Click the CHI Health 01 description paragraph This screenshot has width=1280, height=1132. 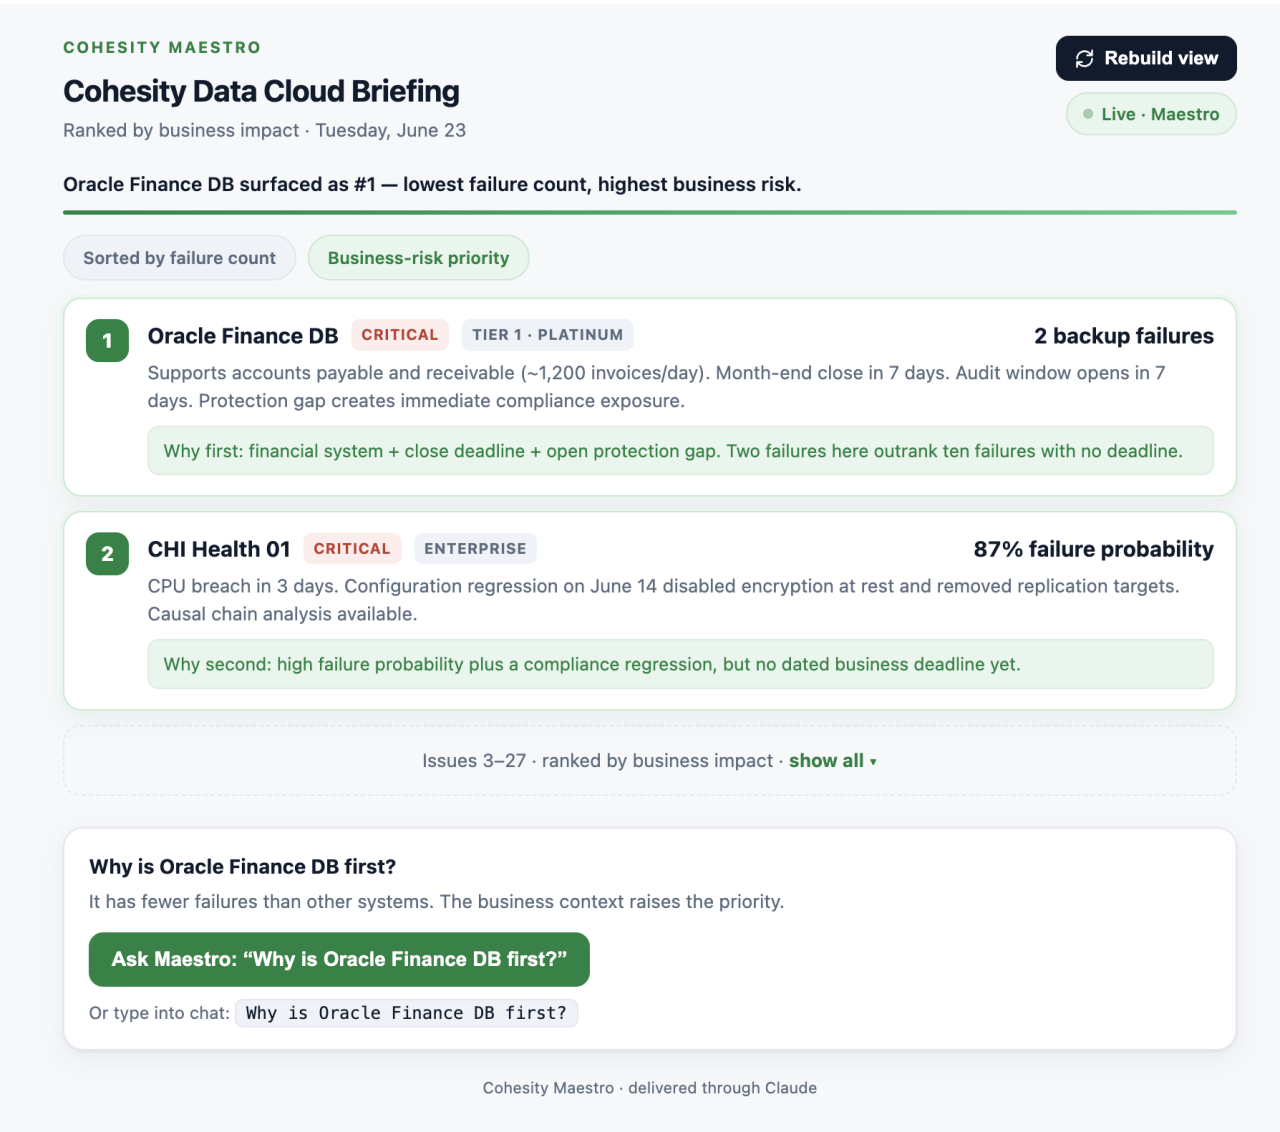663,600
